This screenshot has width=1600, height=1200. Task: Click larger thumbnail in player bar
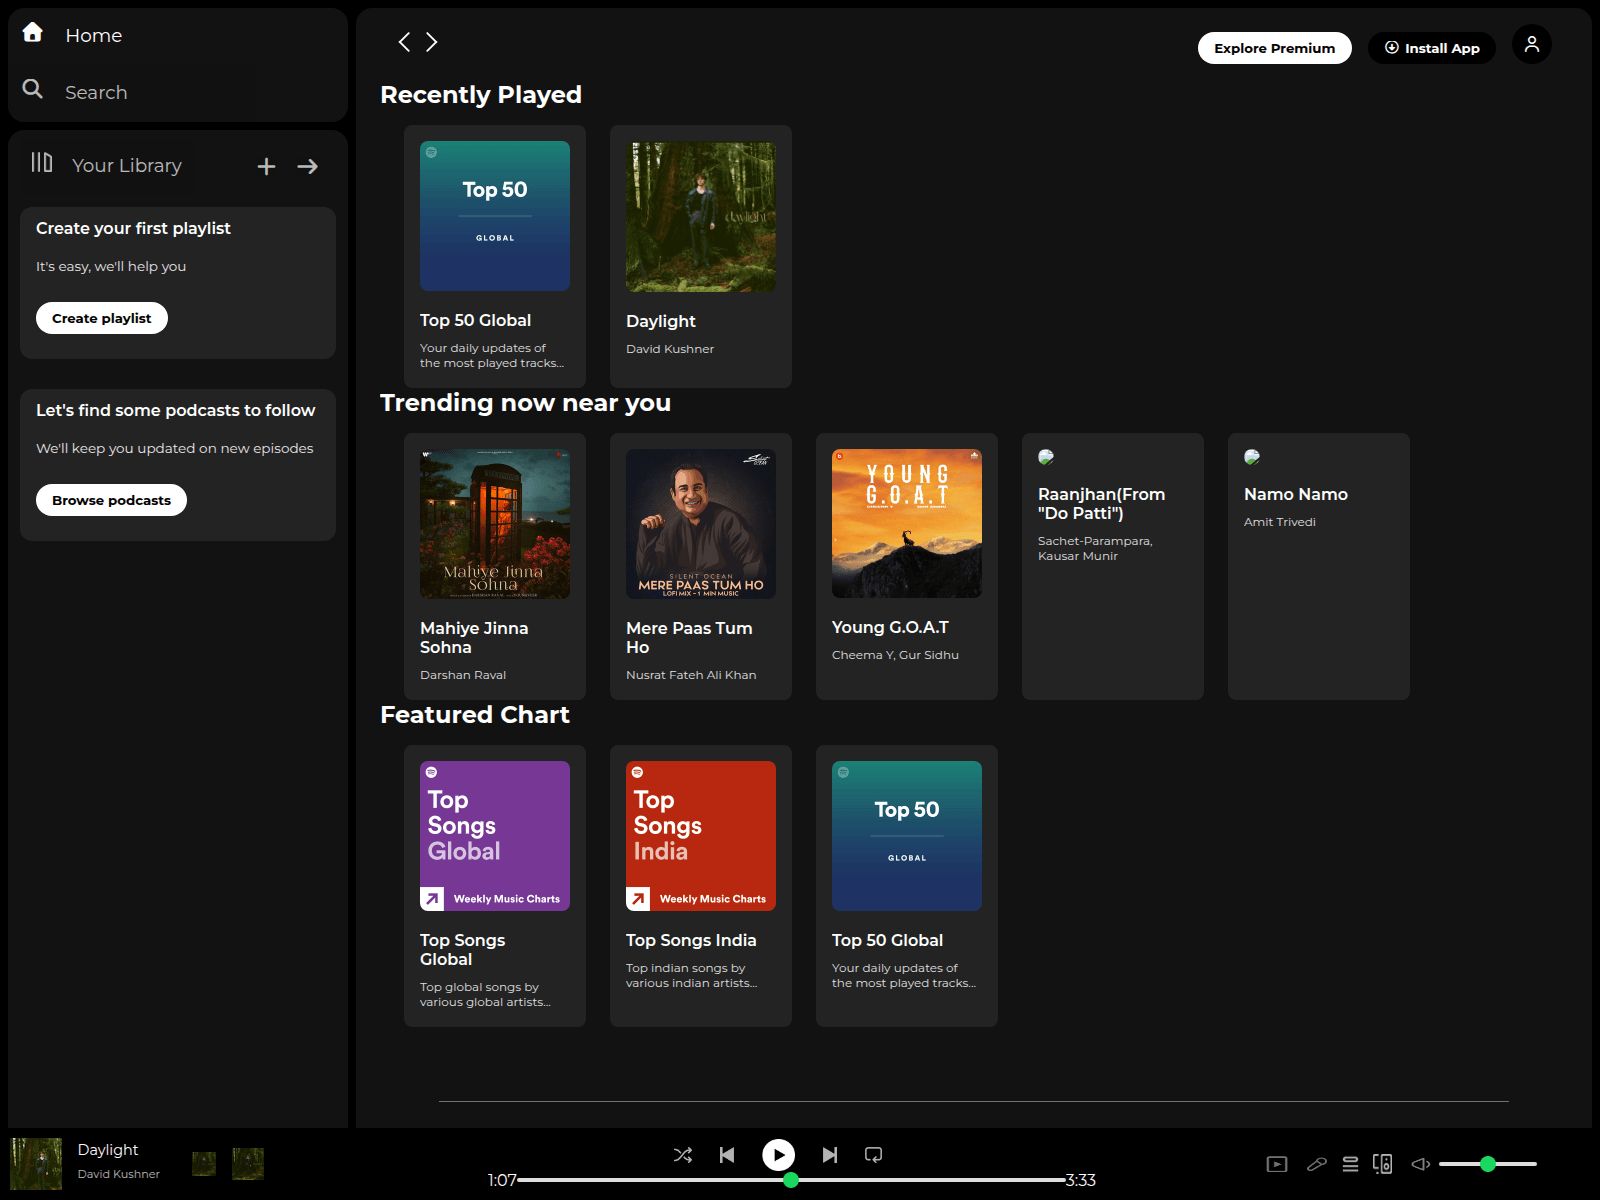click(248, 1164)
